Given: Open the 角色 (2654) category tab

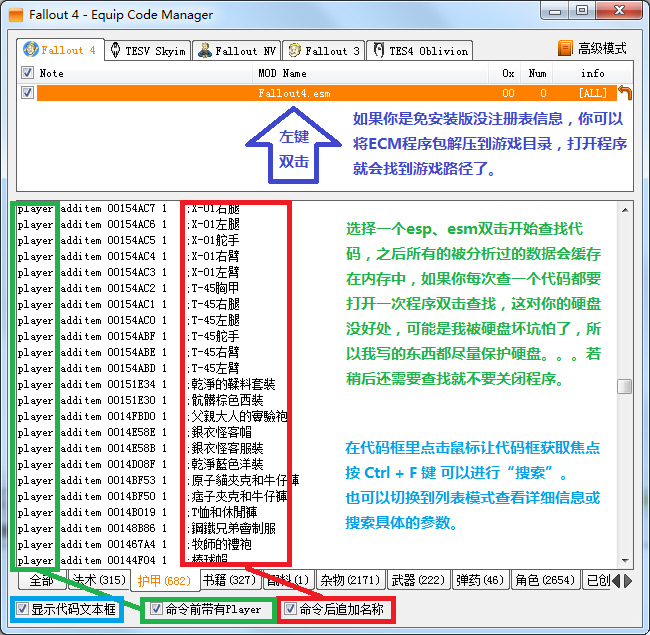Looking at the screenshot, I should [x=545, y=580].
